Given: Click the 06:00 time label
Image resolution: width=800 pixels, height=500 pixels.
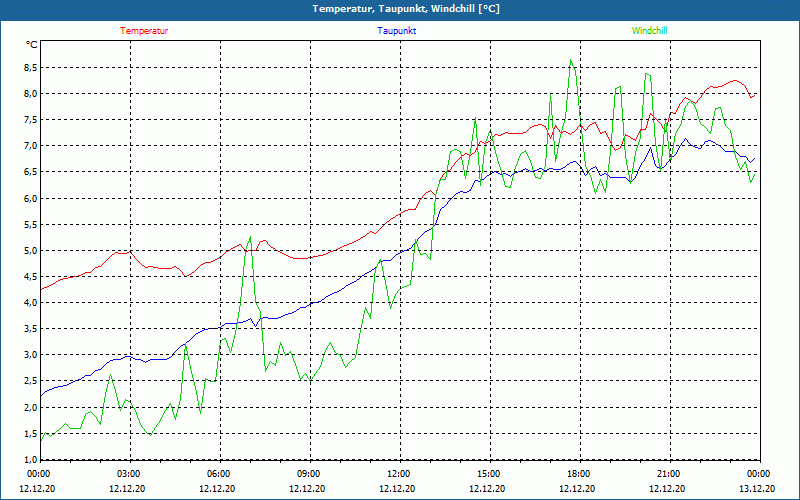Looking at the screenshot, I should click(217, 474).
